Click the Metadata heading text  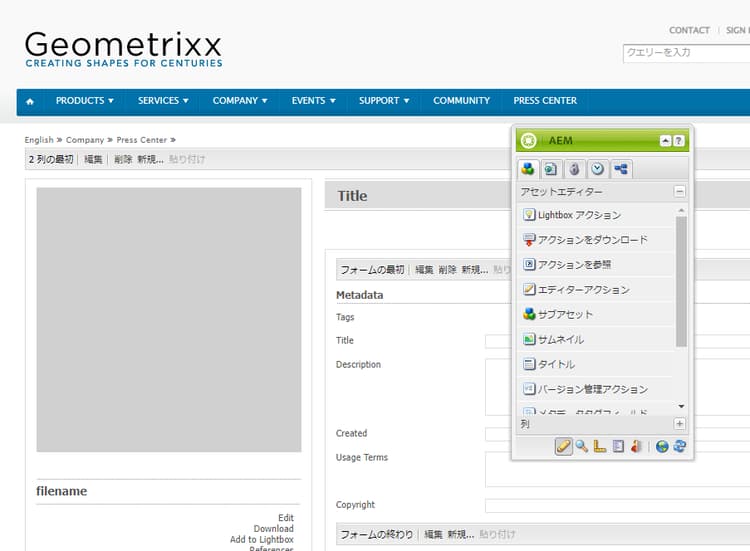360,295
